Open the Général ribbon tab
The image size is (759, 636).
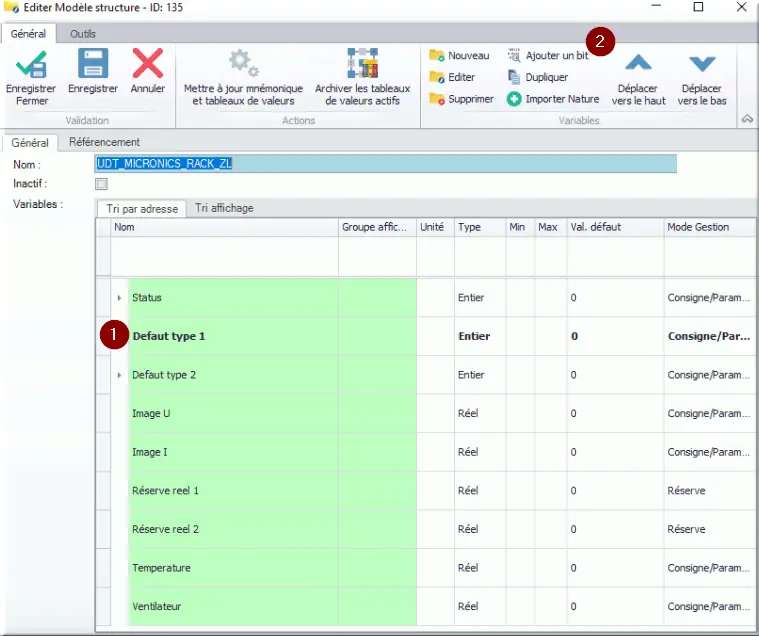[28, 34]
